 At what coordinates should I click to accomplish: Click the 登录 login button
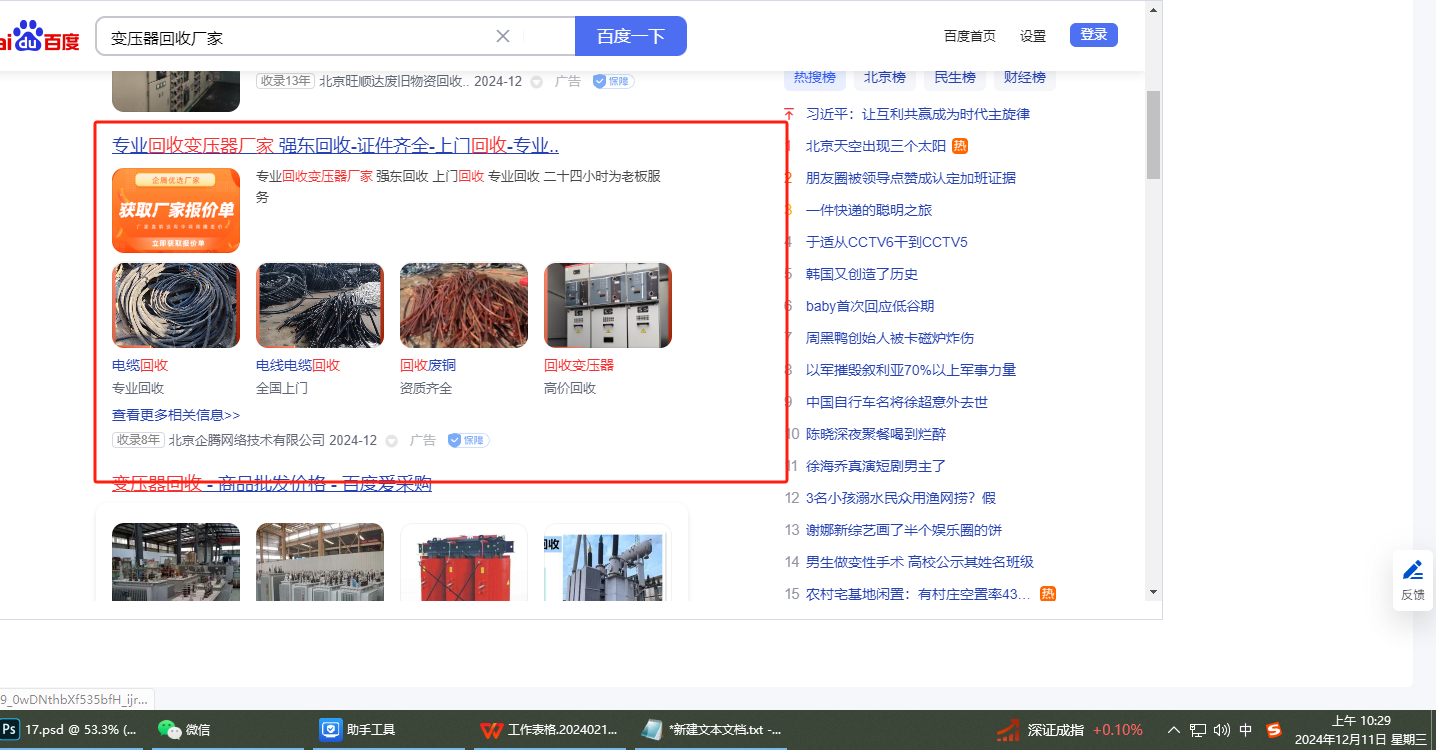1094,35
